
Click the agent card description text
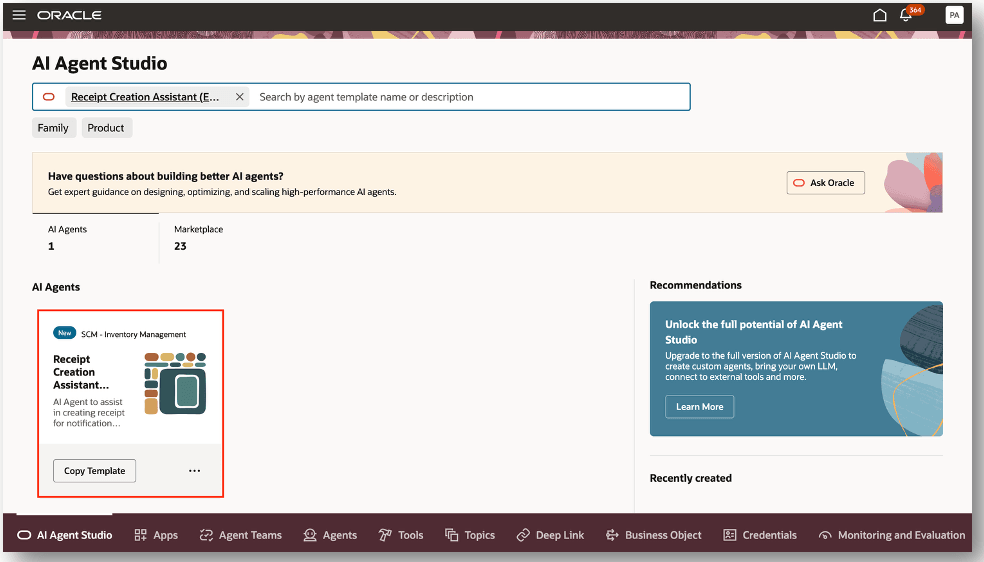tap(88, 413)
